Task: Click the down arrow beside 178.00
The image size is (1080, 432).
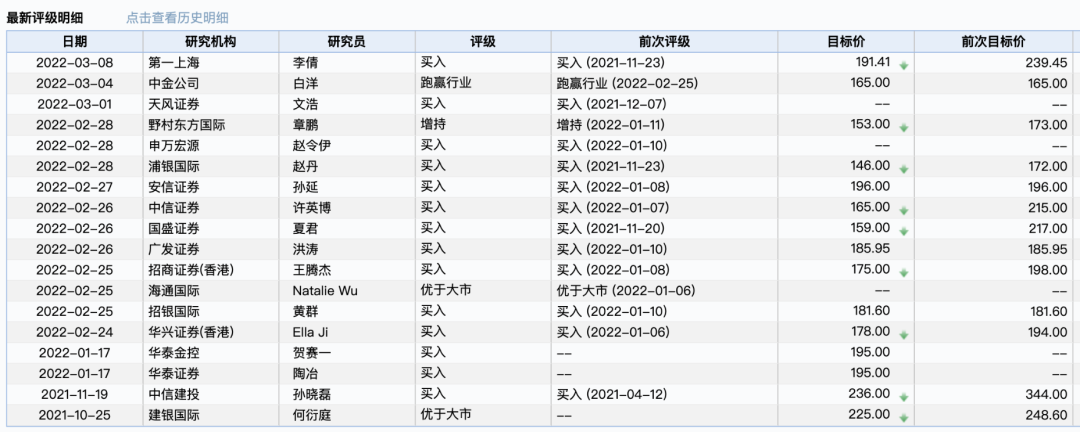Action: point(904,335)
